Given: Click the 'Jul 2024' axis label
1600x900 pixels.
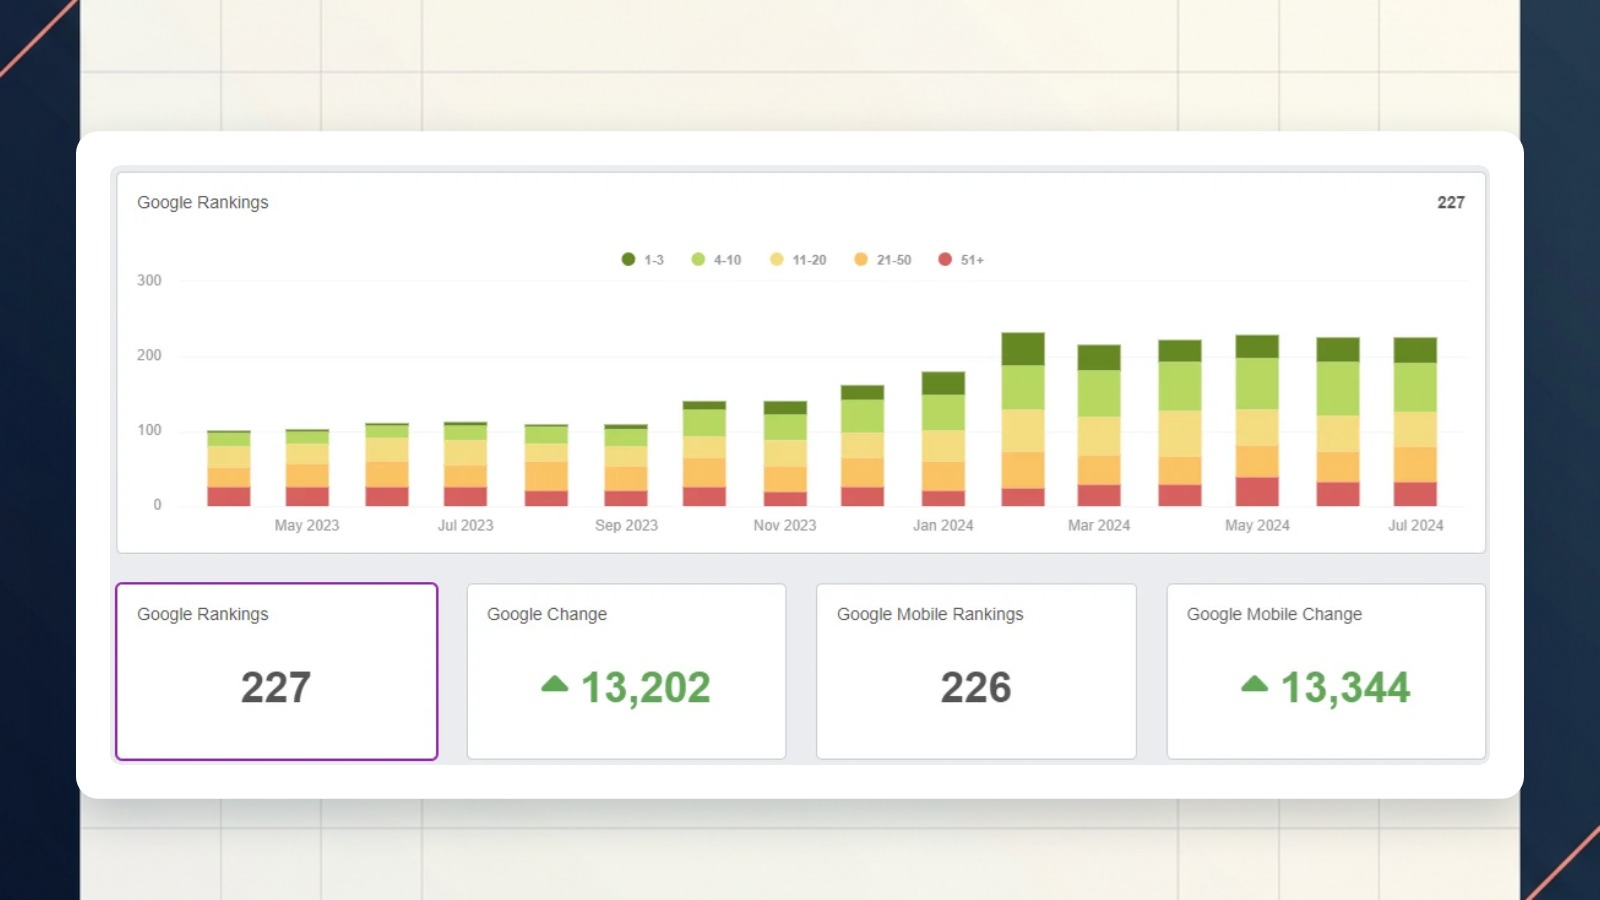Looking at the screenshot, I should pos(1415,525).
